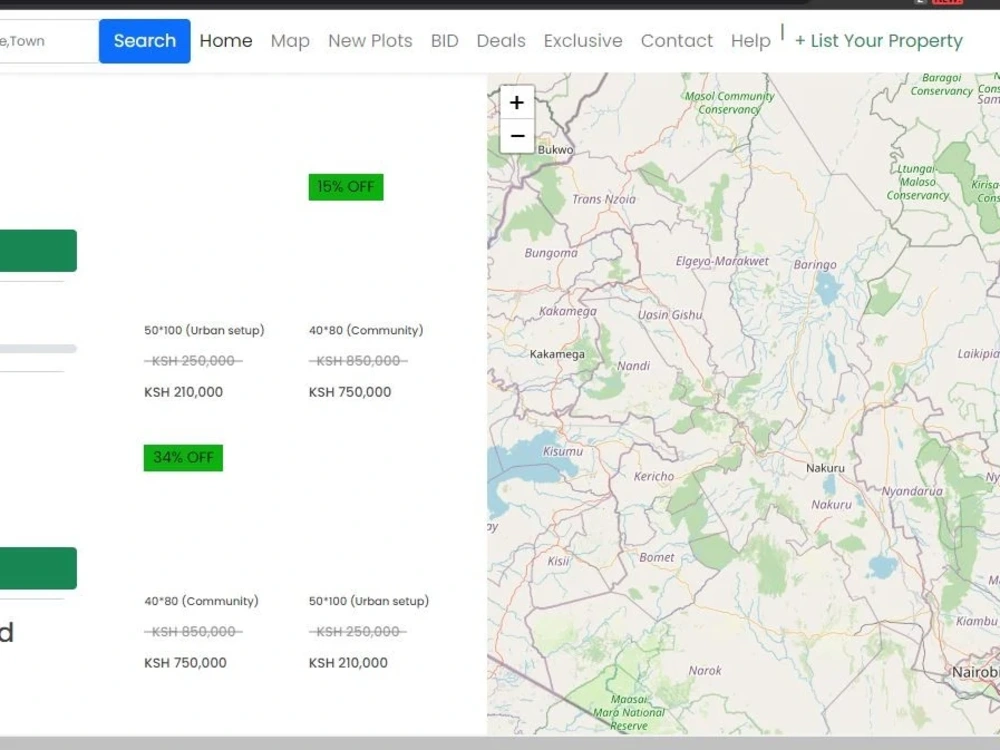
Task: Click the 15% OFF discount badge
Action: point(345,186)
